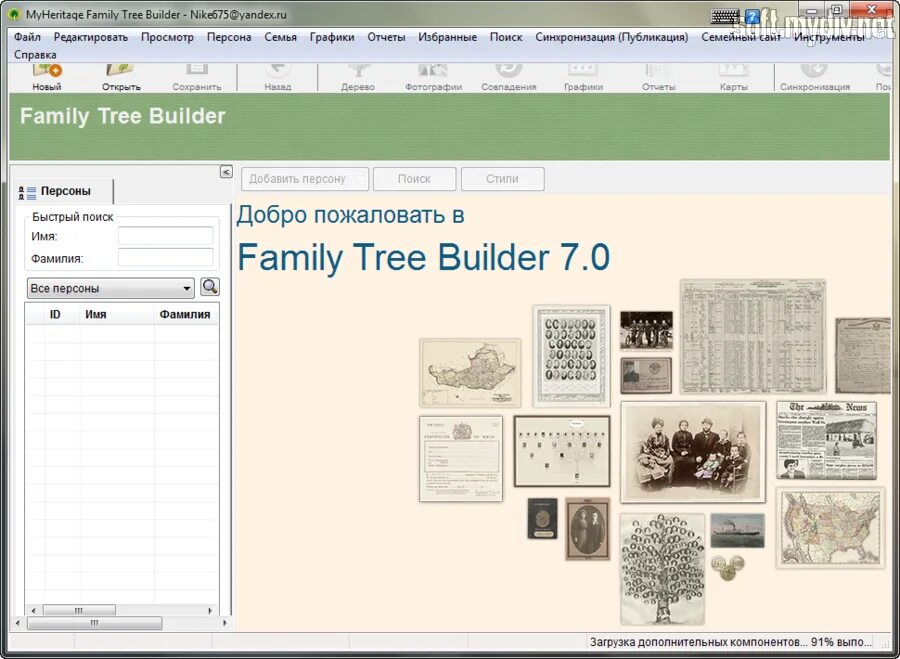Go back using the Назад toolbar icon

(278, 77)
